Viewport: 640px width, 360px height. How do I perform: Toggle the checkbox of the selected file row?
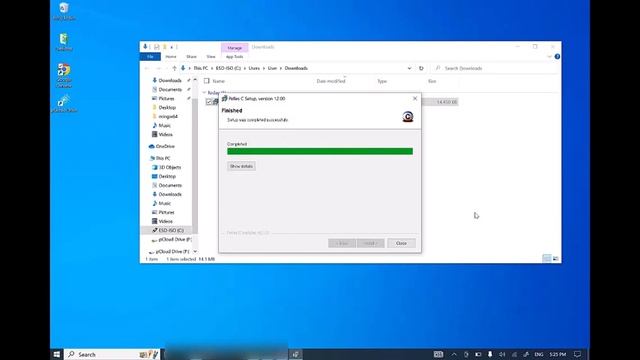click(209, 102)
